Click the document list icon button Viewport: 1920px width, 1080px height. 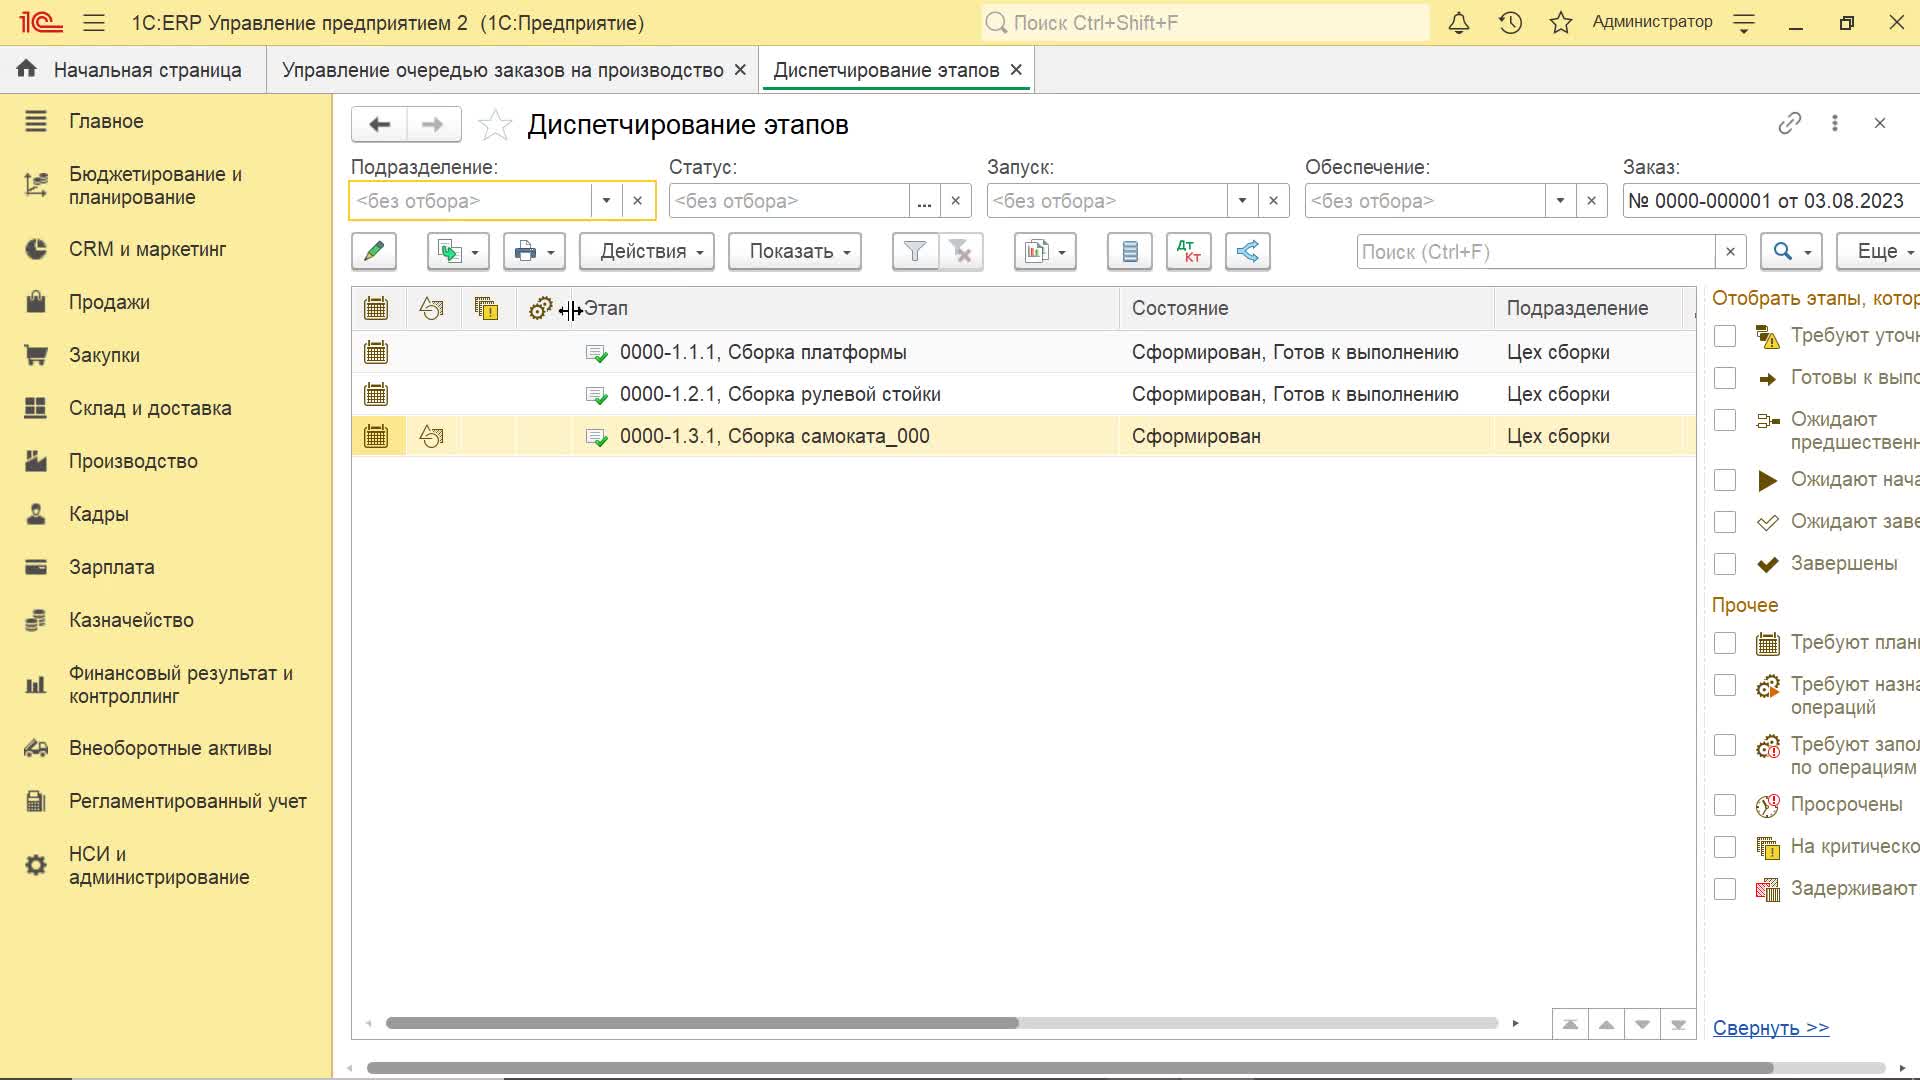1130,251
